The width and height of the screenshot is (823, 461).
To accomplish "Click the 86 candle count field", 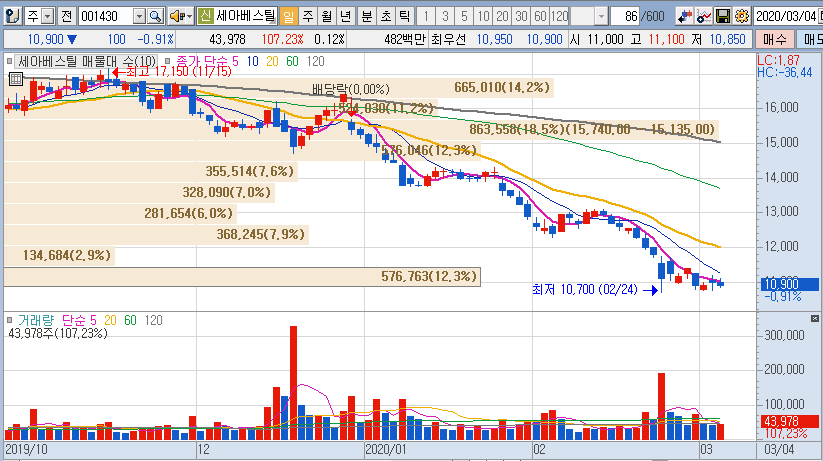I will 626,17.
